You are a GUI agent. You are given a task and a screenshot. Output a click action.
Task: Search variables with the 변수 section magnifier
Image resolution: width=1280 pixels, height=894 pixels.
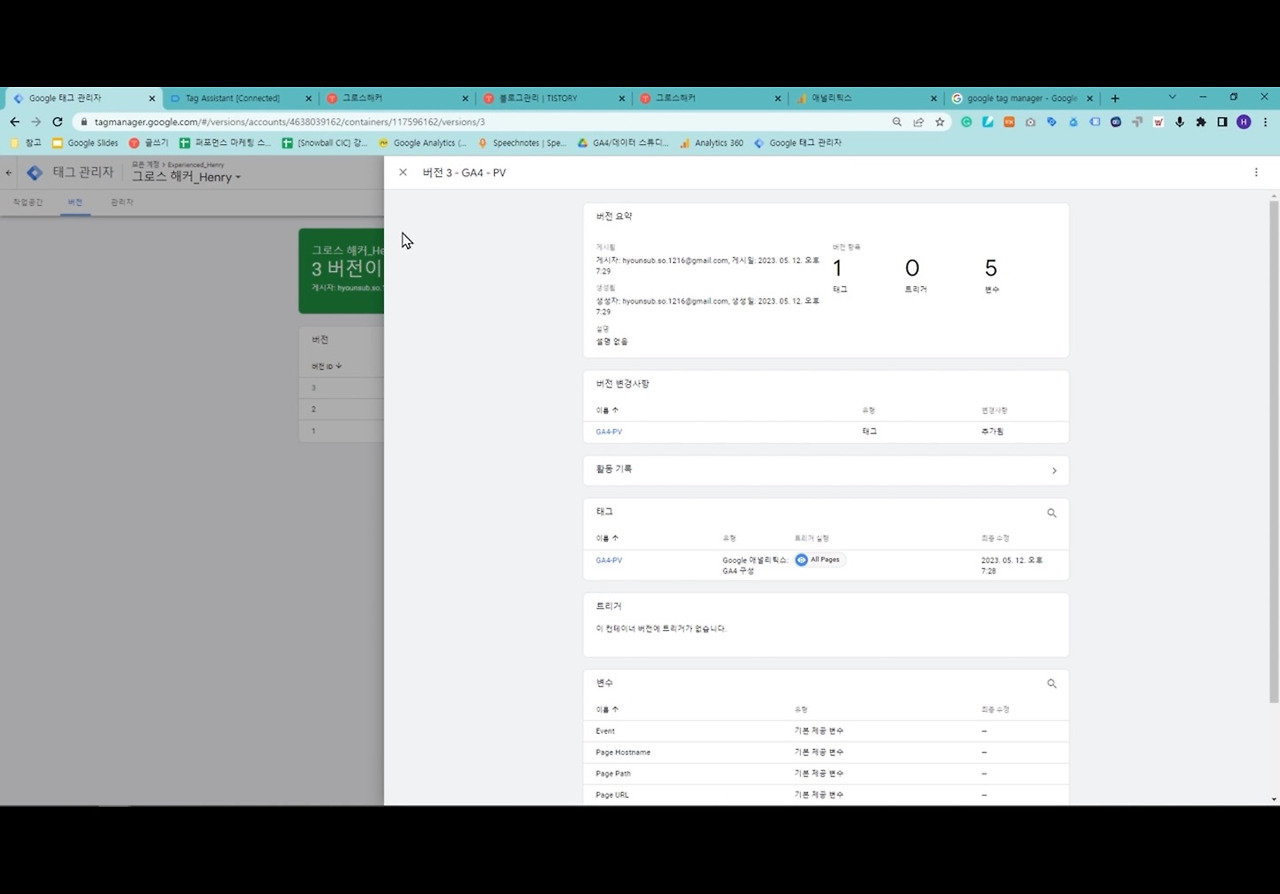click(x=1052, y=683)
